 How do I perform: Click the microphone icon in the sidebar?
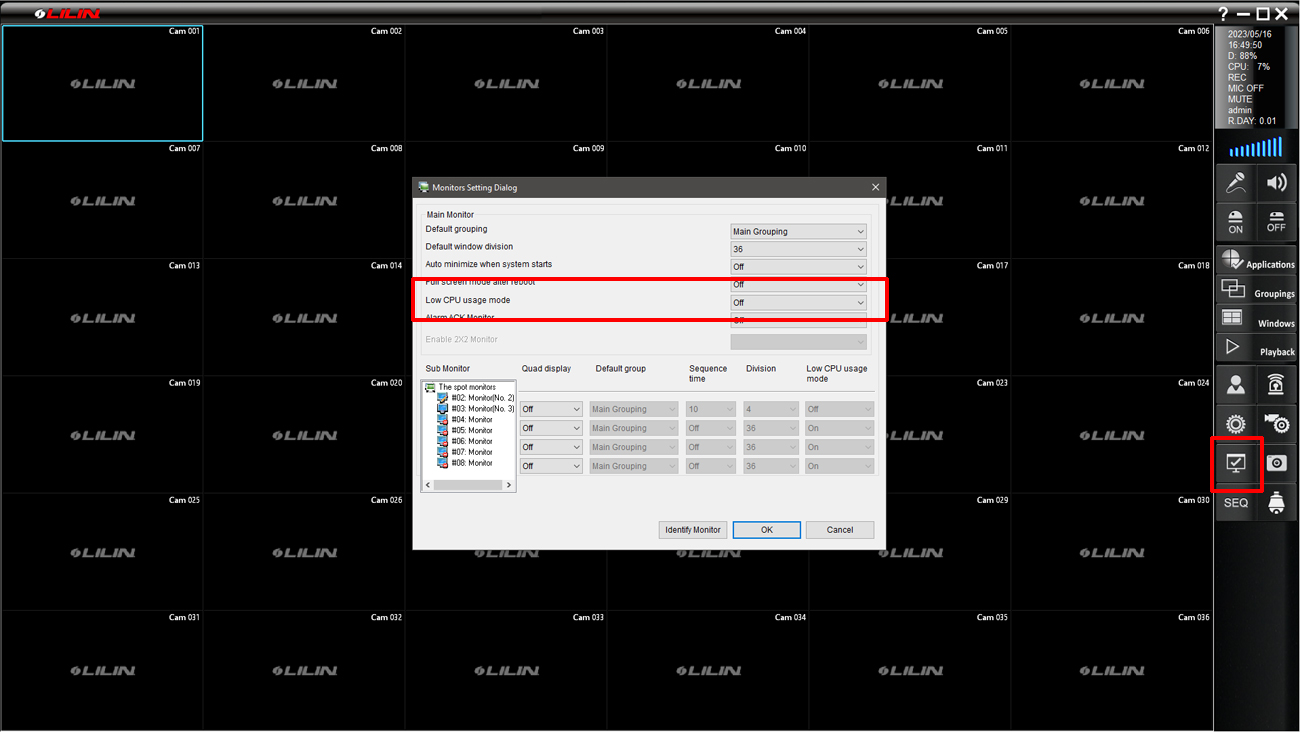(1236, 183)
